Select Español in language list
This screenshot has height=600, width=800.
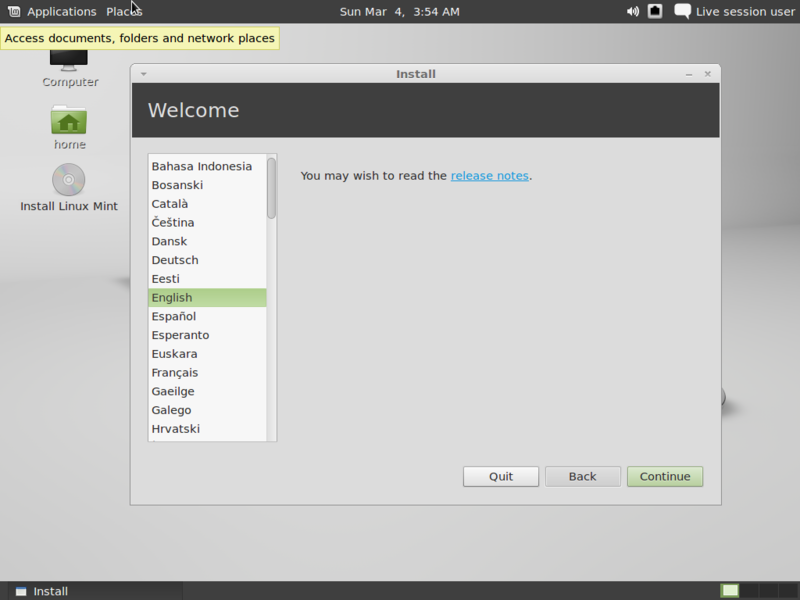207,316
